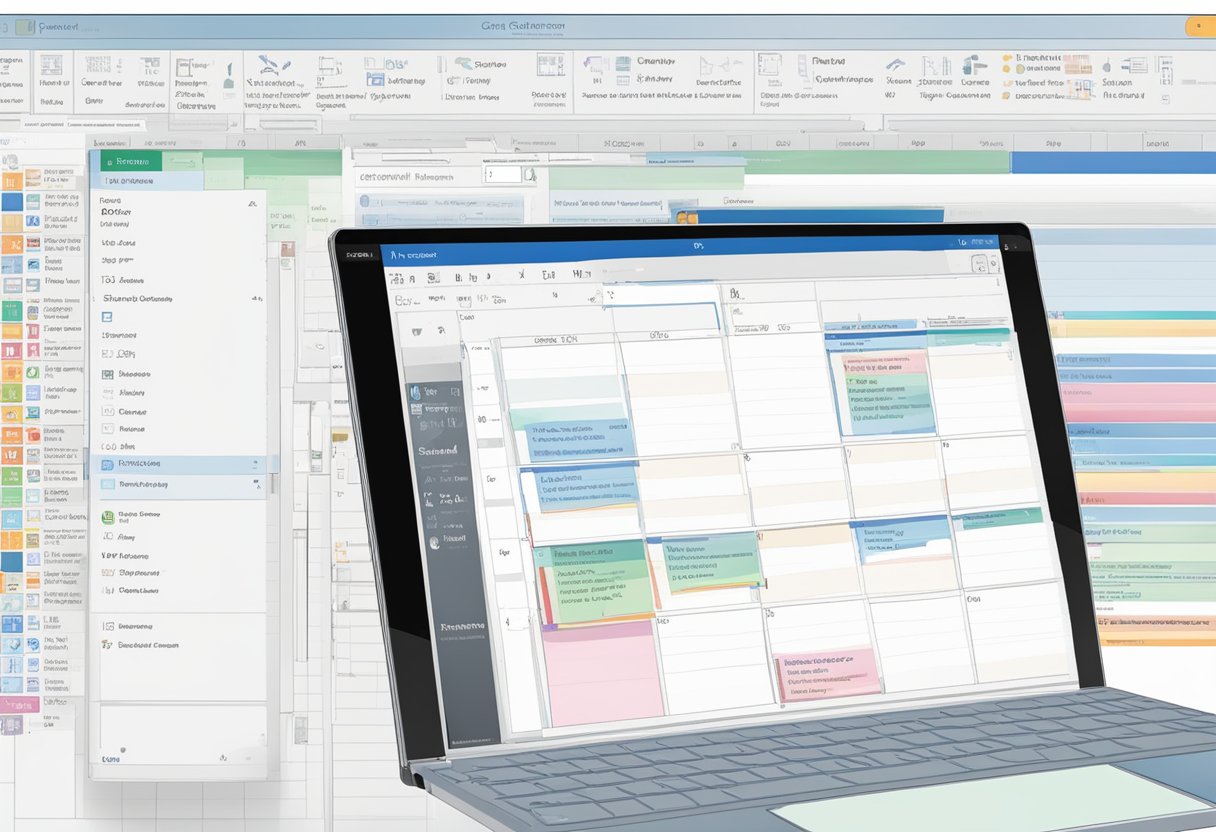The width and height of the screenshot is (1216, 832).
Task: Select the green highlighted tab in left panel
Action: (x=125, y=161)
